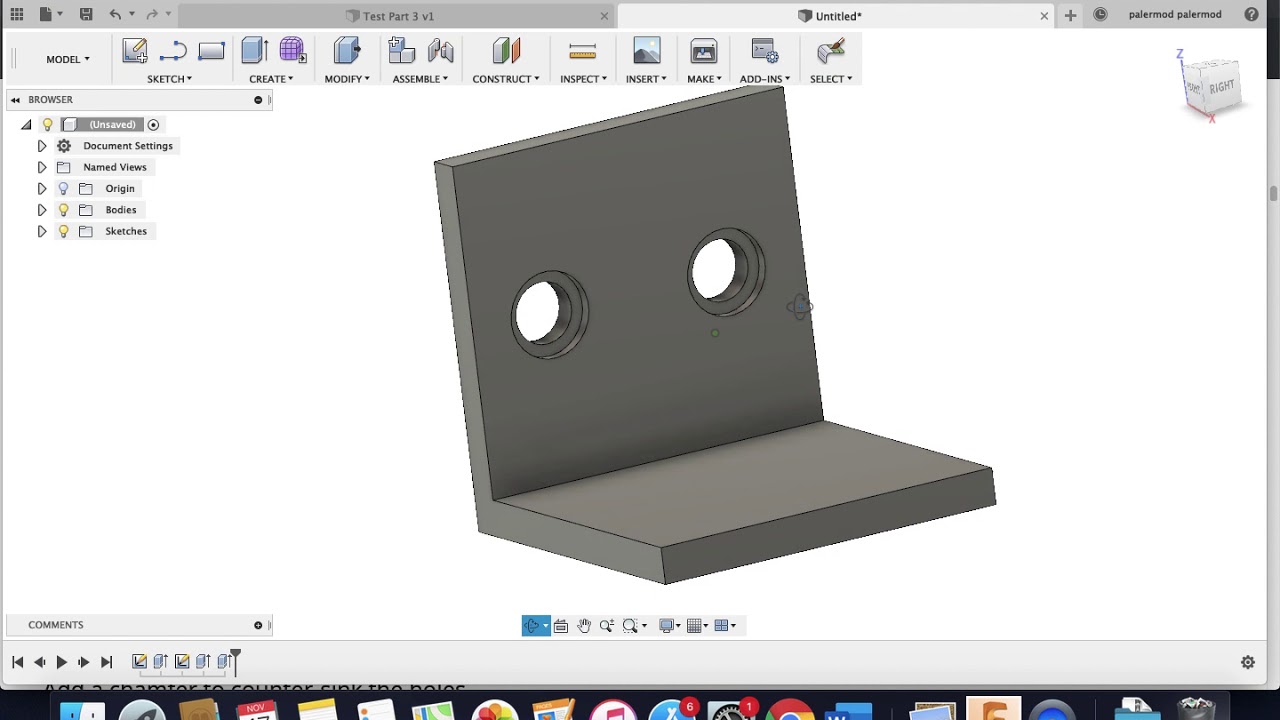Viewport: 1280px width, 720px height.
Task: Redo the last undone action
Action: pos(152,15)
